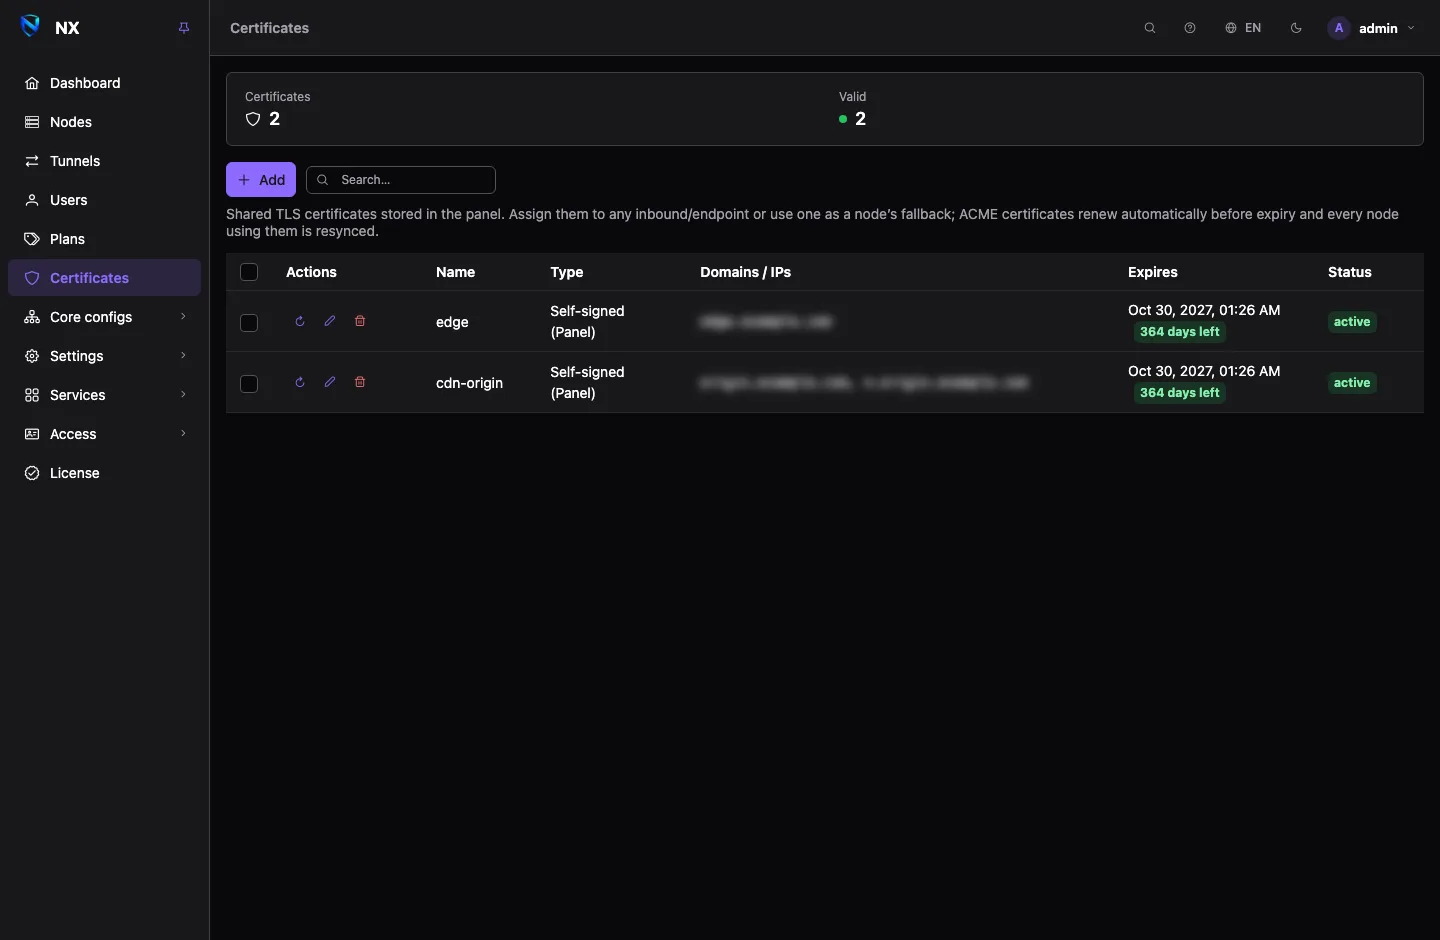Click the Name column header
The width and height of the screenshot is (1440, 940).
coord(455,272)
